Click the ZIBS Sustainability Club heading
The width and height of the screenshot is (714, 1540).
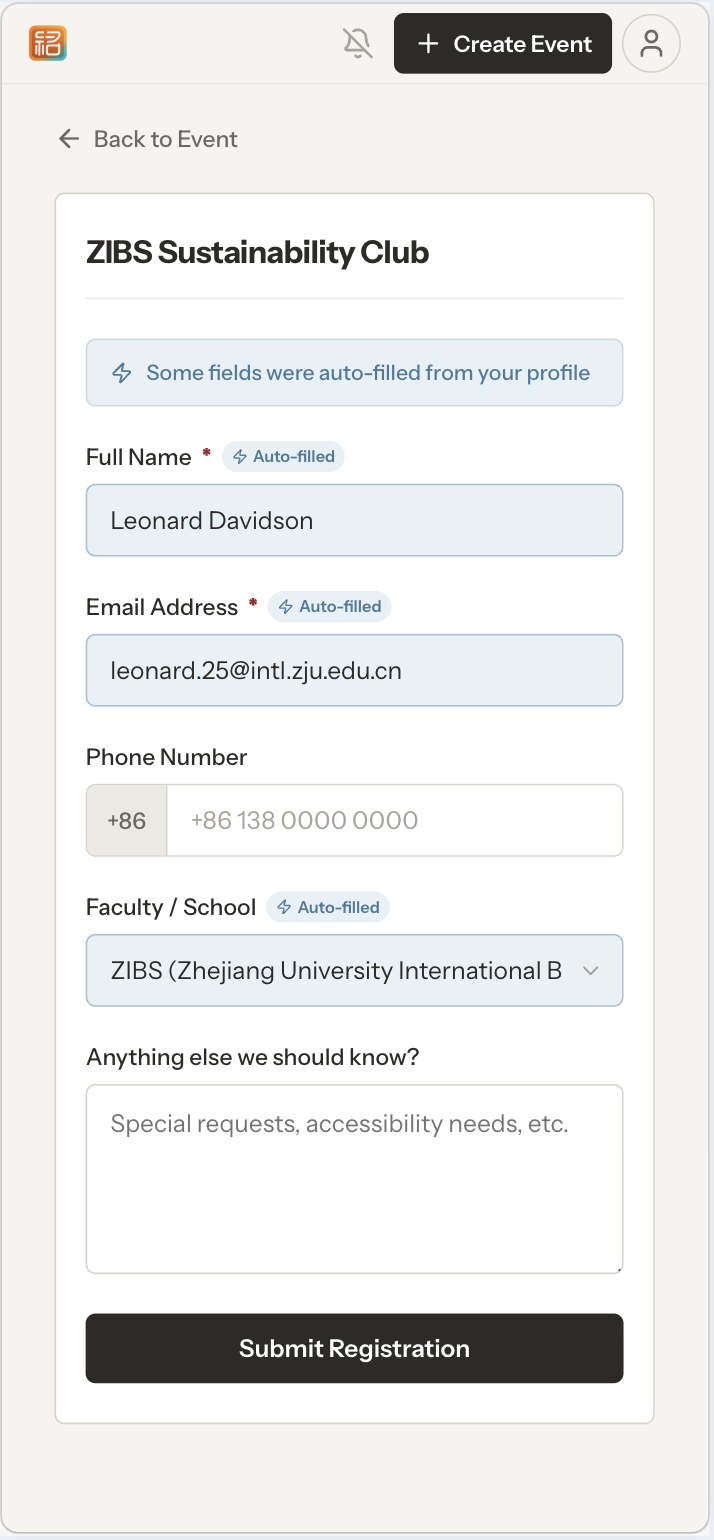pos(257,253)
